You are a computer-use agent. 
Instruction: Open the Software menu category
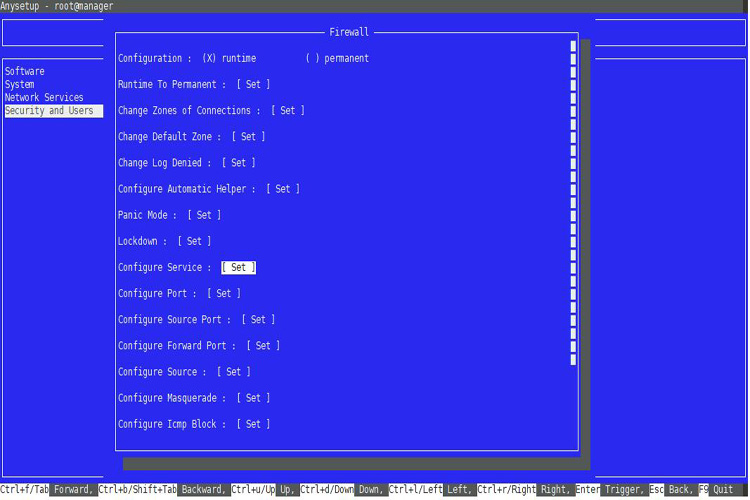click(x=25, y=71)
